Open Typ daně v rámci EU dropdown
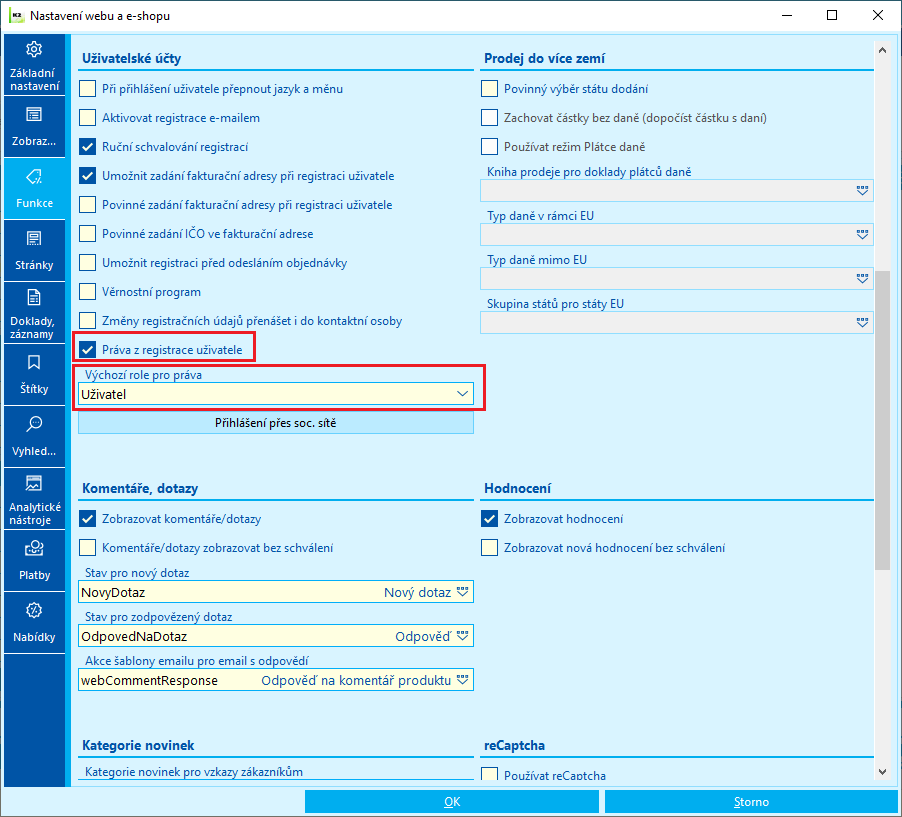The width and height of the screenshot is (902, 817). coord(862,235)
